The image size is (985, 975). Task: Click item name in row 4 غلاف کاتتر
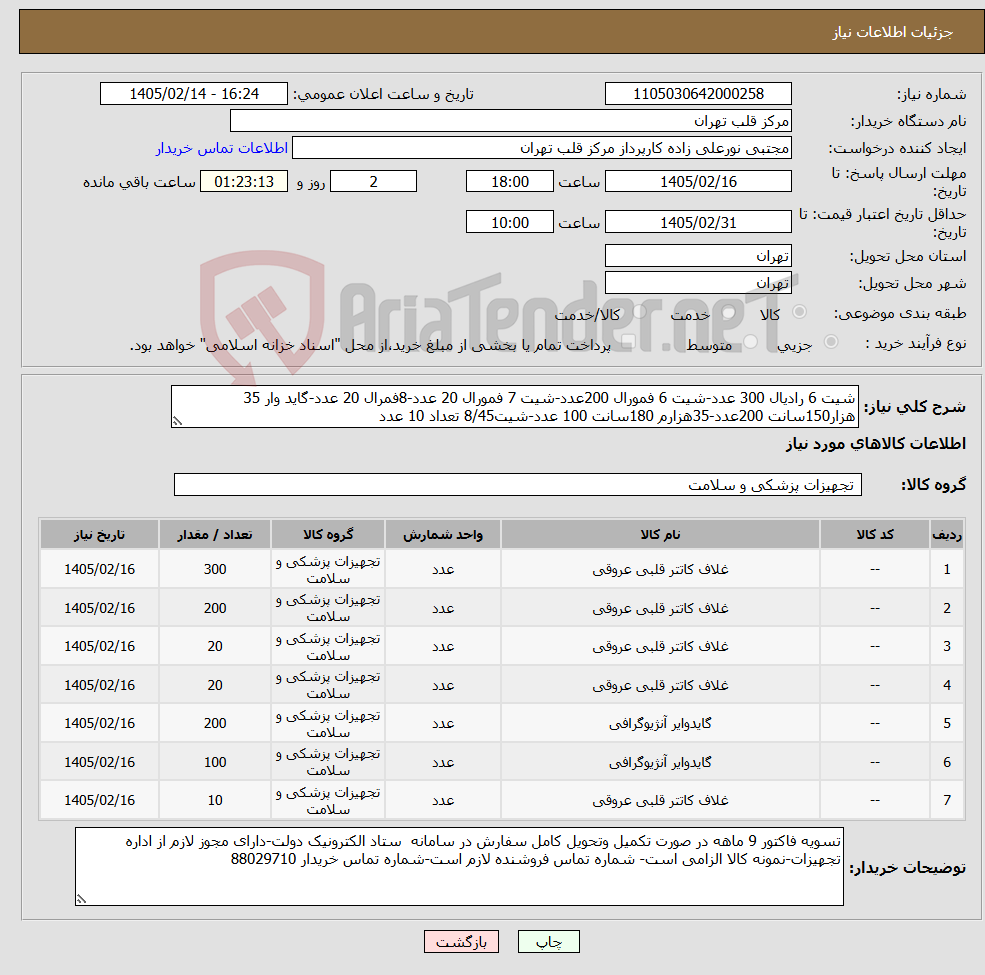click(x=660, y=685)
